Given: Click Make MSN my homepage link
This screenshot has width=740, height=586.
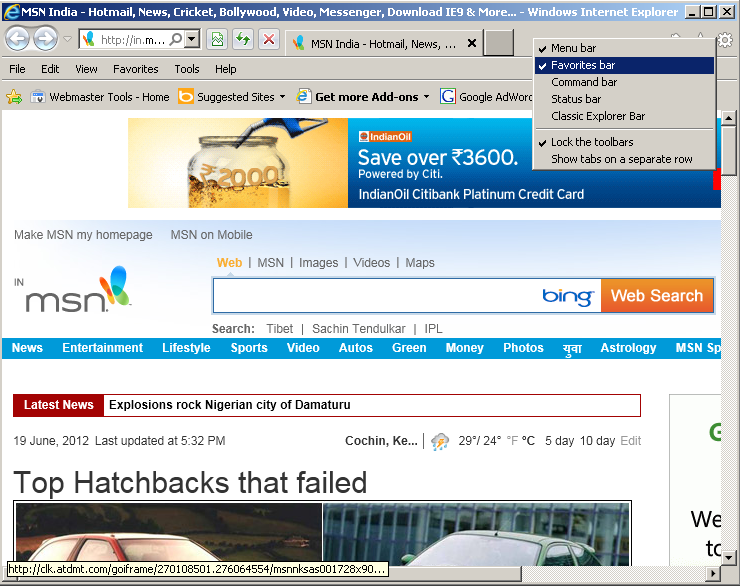Looking at the screenshot, I should (83, 234).
